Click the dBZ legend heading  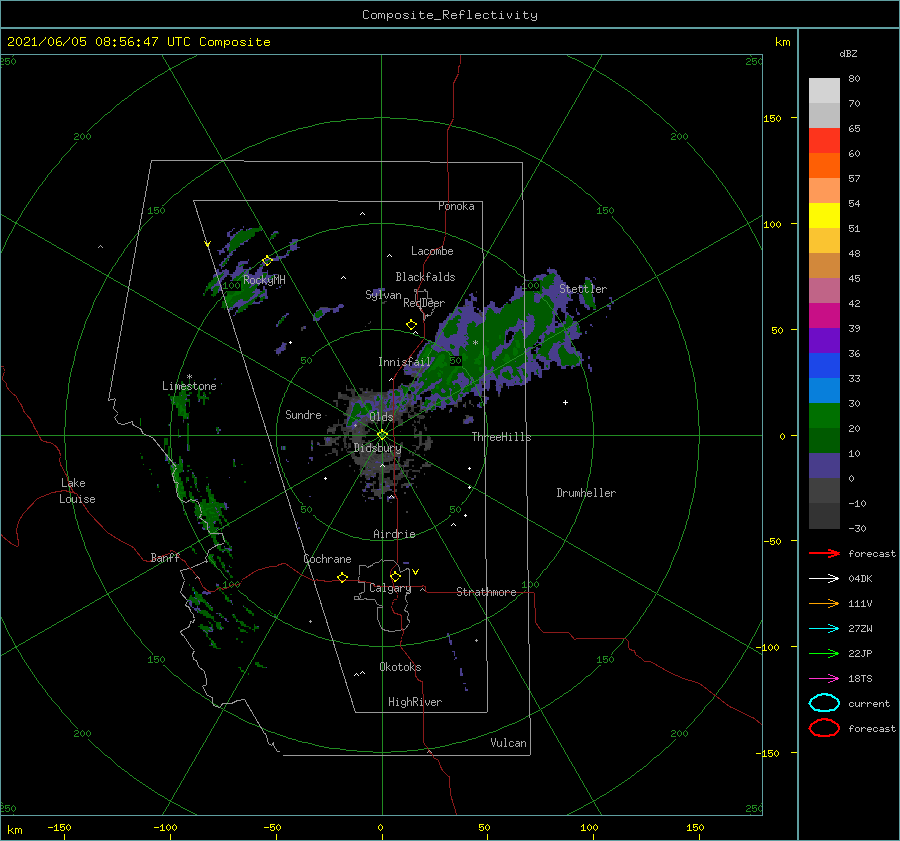848,53
